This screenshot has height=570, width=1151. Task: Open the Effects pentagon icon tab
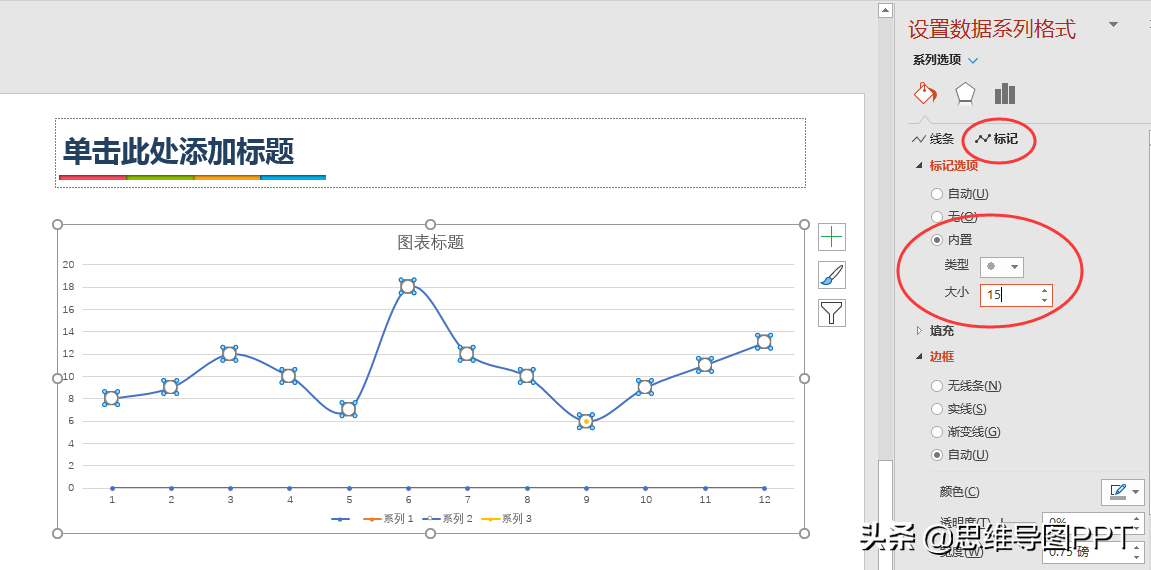pyautogui.click(x=965, y=93)
